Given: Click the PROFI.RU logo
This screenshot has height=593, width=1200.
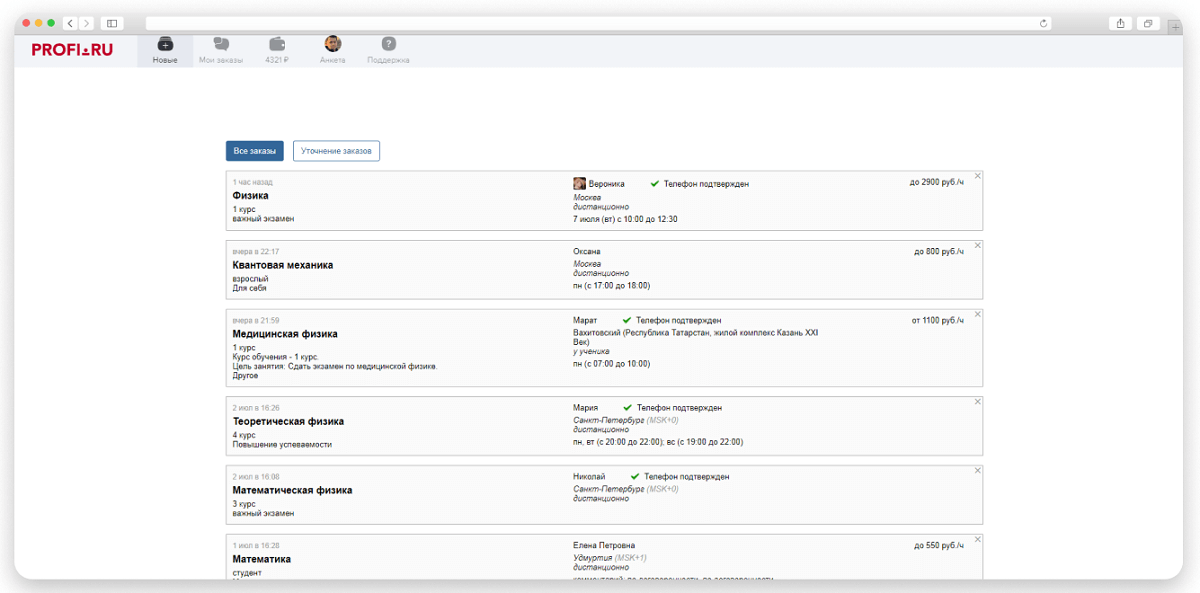Looking at the screenshot, I should [x=72, y=49].
